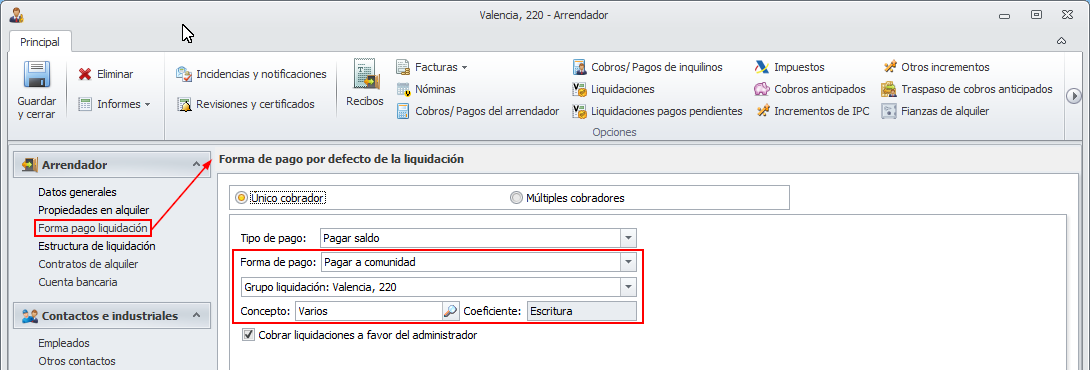Click the ribbon scroll right arrow
Screen dimensions: 1090x370
coord(1074,95)
